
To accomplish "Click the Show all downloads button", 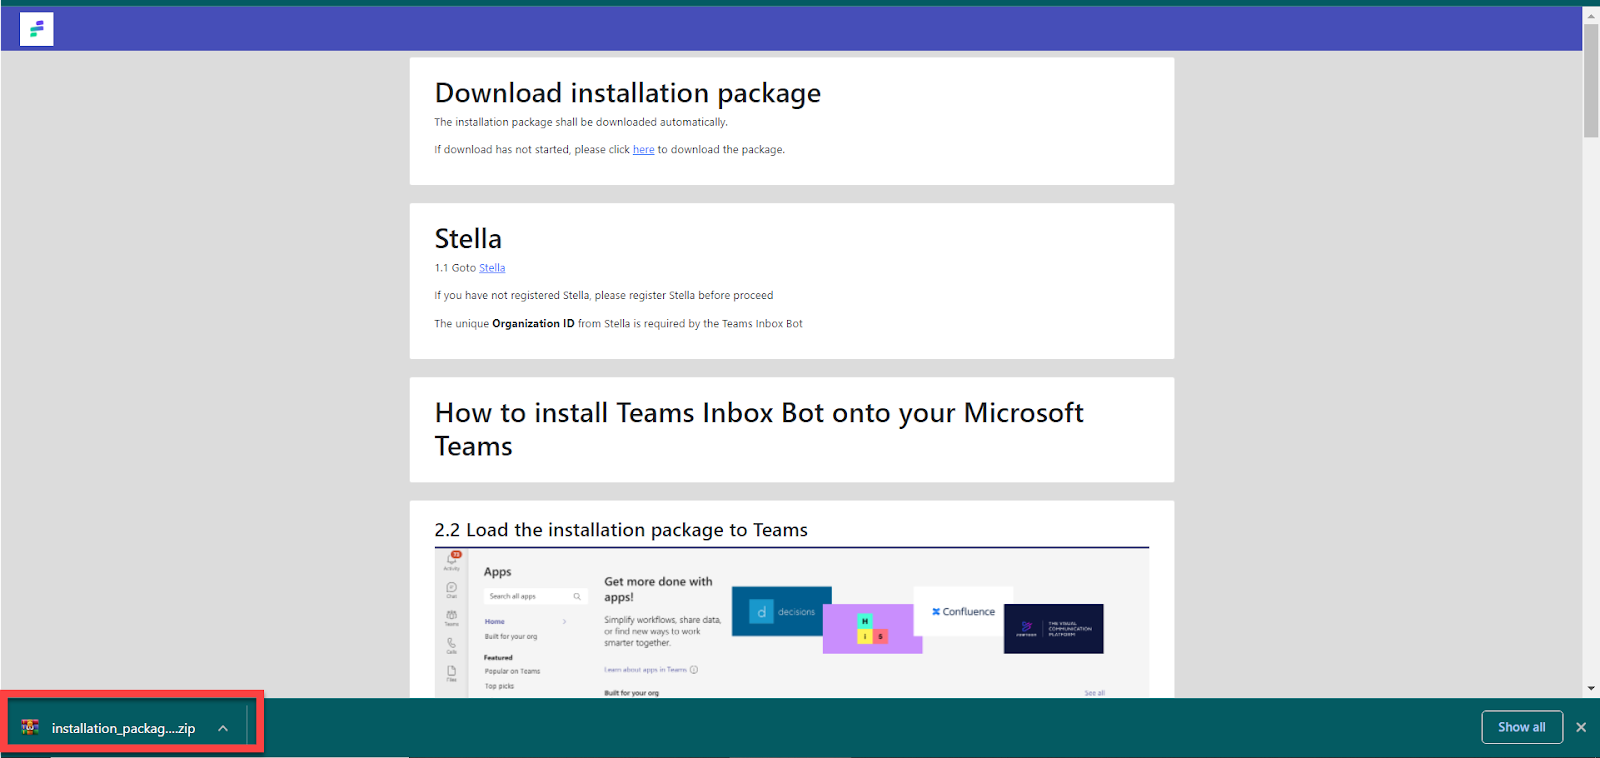I will [x=1522, y=727].
